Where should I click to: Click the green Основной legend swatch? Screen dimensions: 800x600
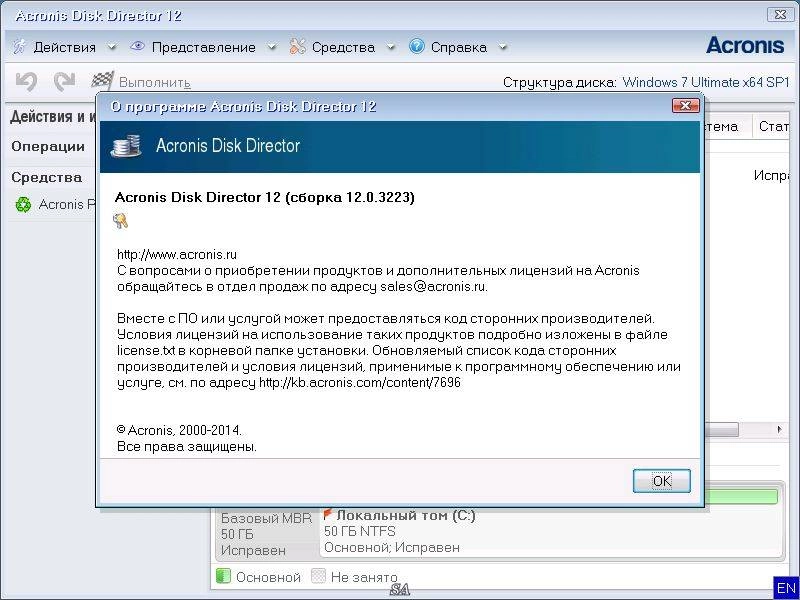pyautogui.click(x=223, y=576)
